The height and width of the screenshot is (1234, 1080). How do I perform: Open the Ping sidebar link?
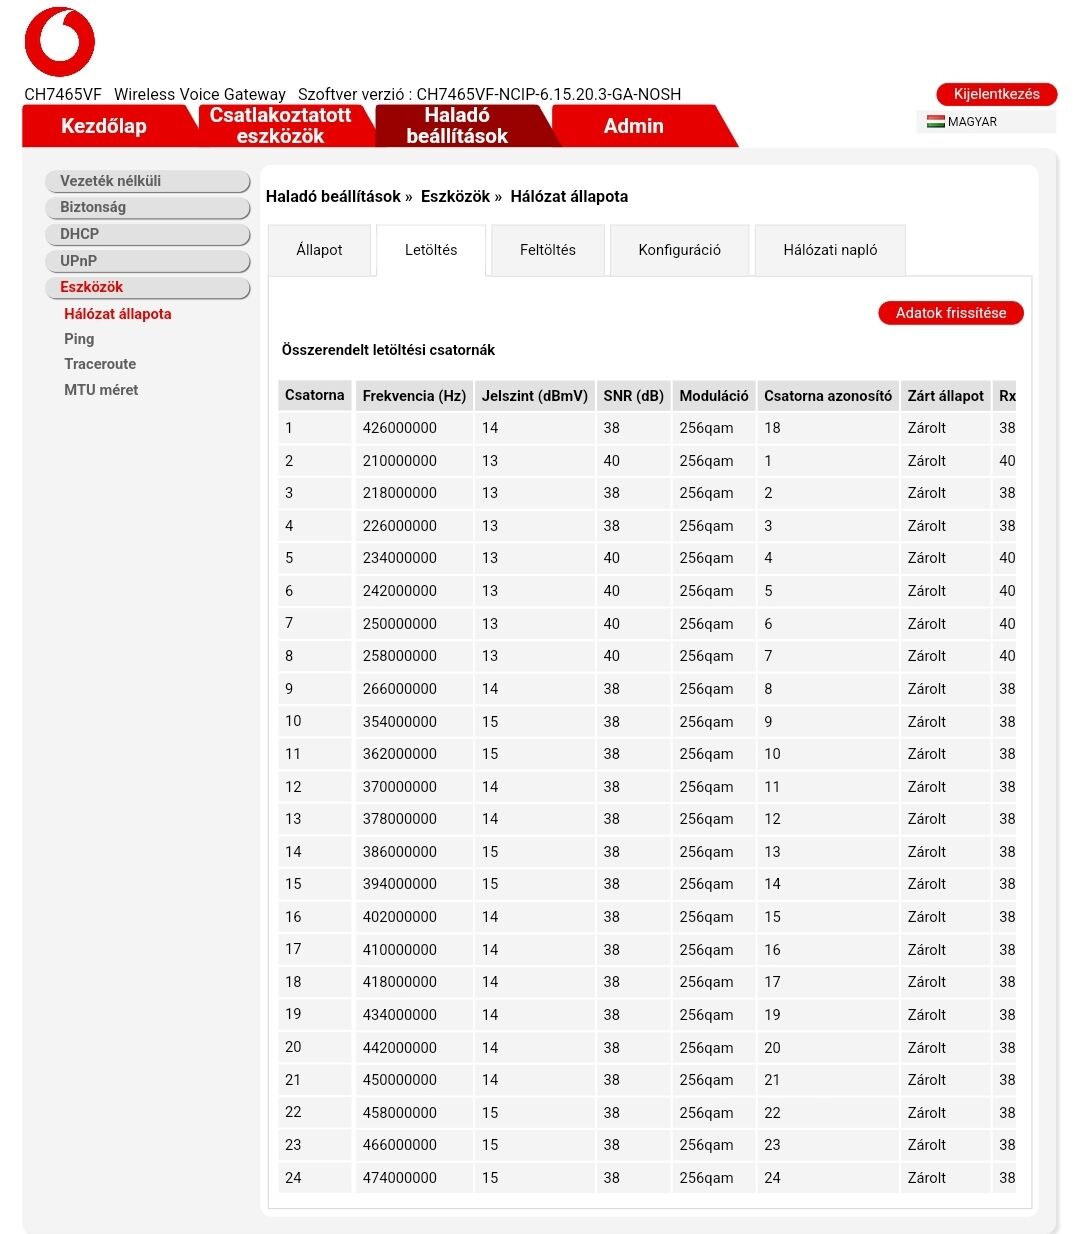pos(79,339)
